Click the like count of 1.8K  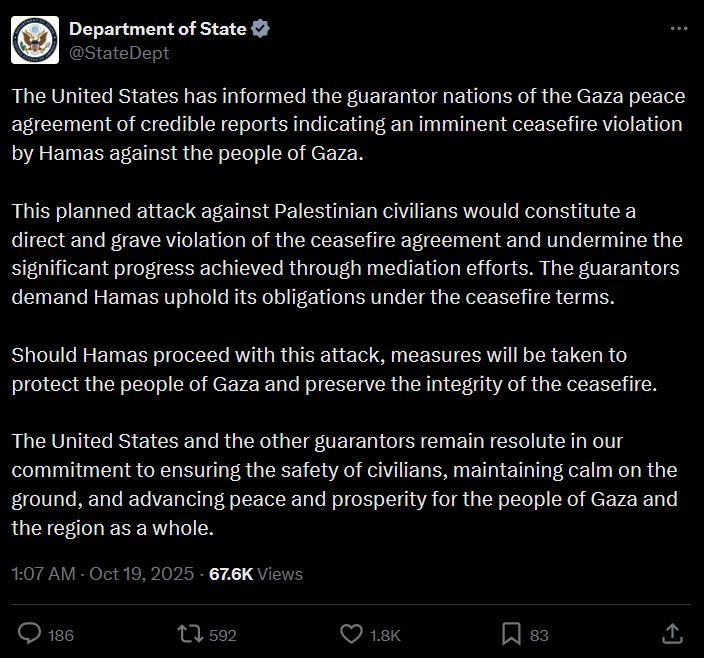tap(384, 635)
